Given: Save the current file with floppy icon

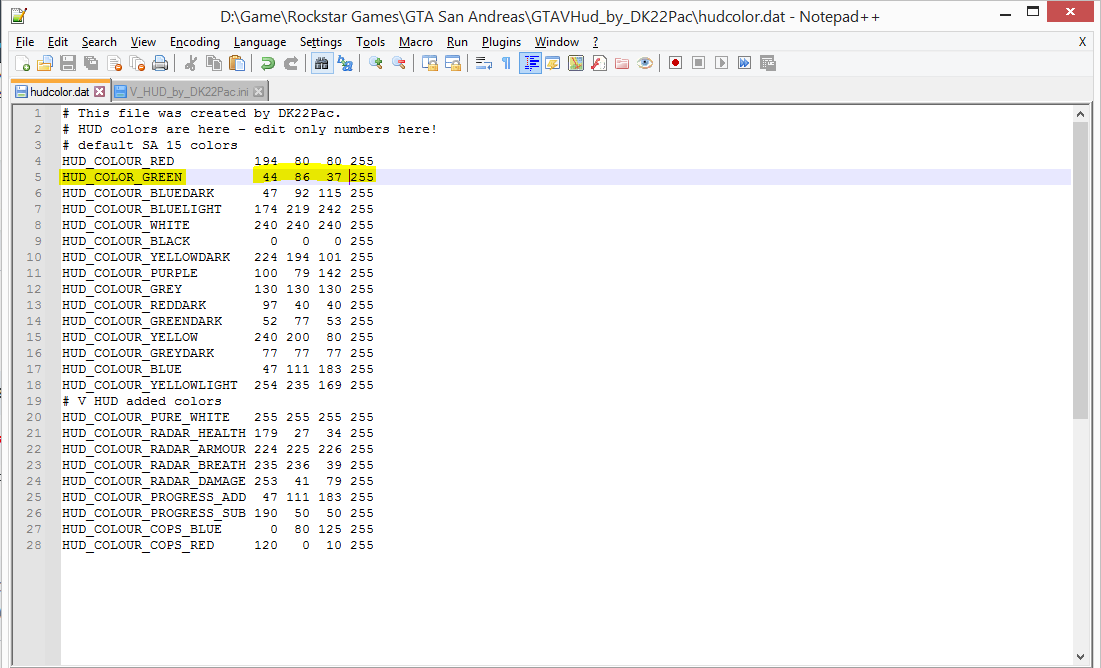Looking at the screenshot, I should pyautogui.click(x=68, y=63).
